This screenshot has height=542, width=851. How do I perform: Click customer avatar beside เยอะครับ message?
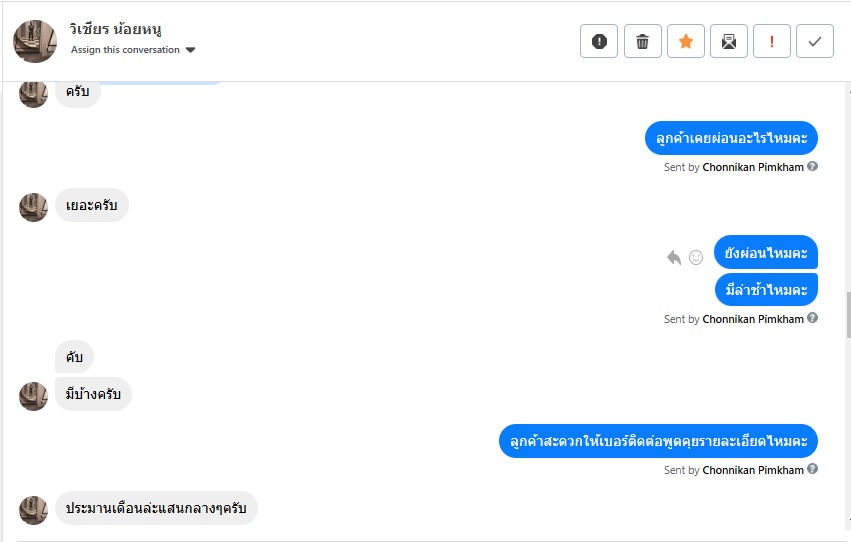coord(33,207)
